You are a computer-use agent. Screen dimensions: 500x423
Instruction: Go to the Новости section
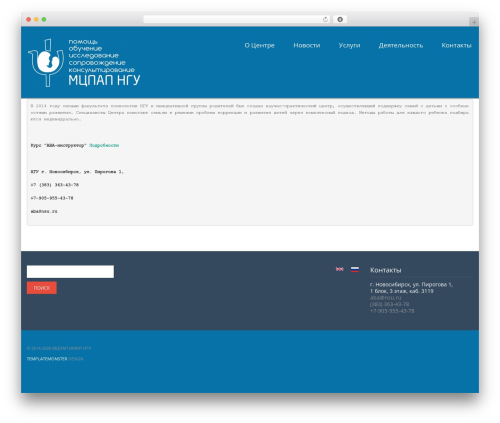coord(307,45)
